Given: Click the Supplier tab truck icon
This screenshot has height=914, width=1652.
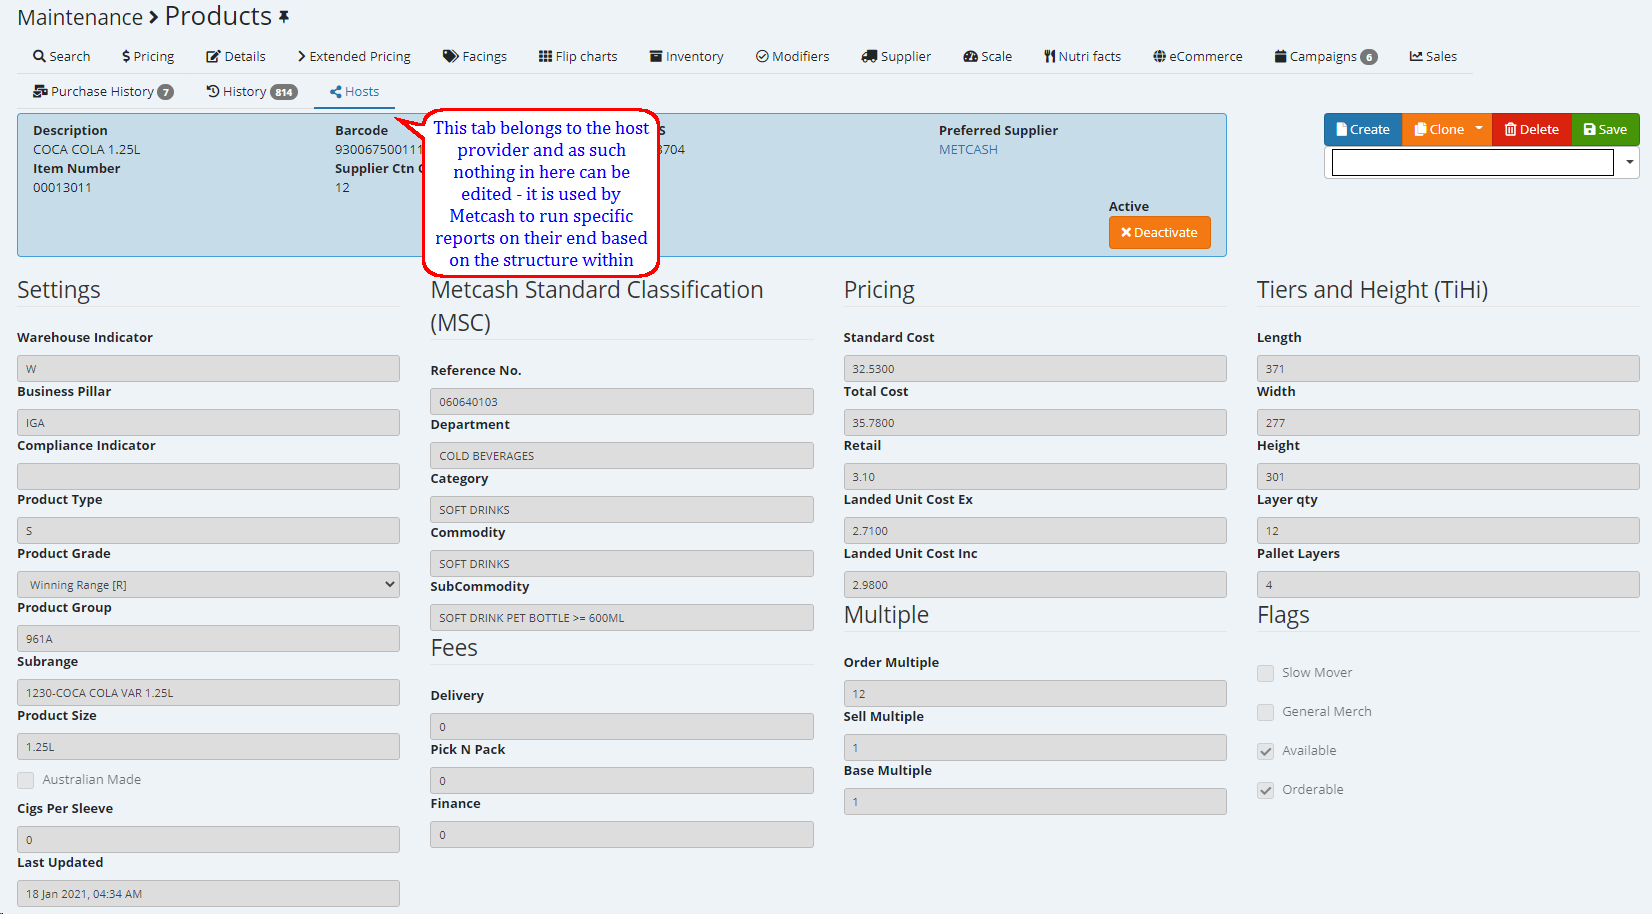Looking at the screenshot, I should pyautogui.click(x=869, y=57).
